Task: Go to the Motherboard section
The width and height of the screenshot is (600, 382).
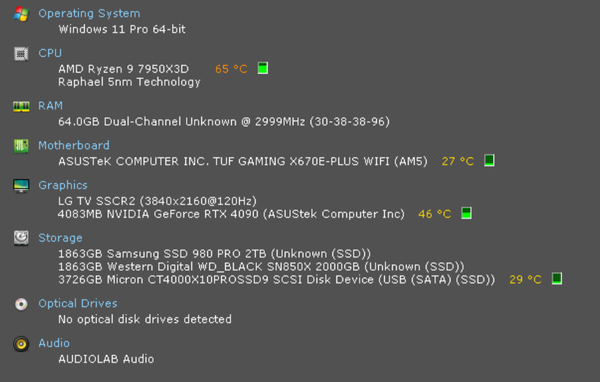Action: point(74,145)
